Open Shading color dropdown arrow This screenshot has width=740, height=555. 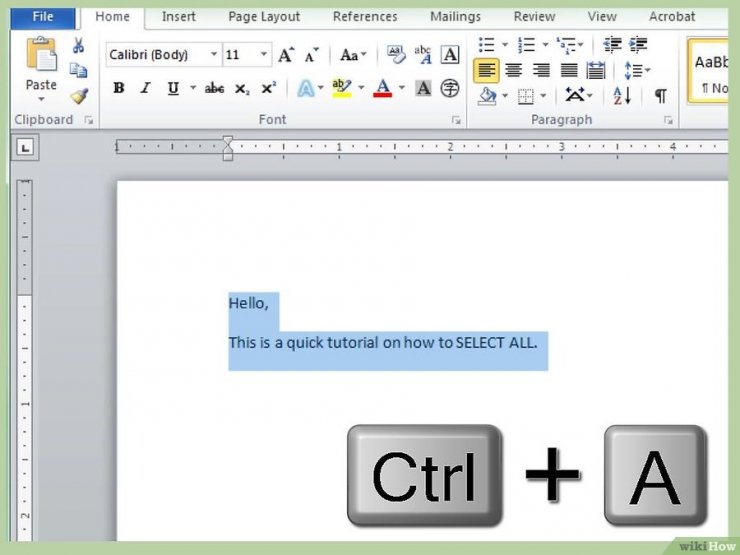tap(505, 96)
